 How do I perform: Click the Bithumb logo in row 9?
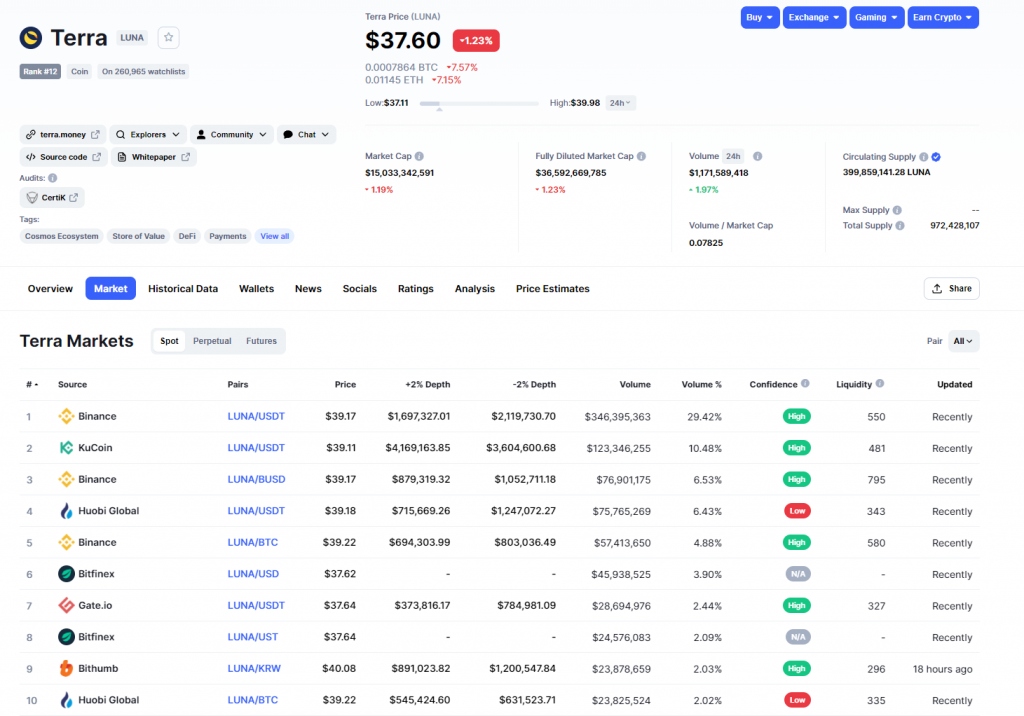click(66, 668)
